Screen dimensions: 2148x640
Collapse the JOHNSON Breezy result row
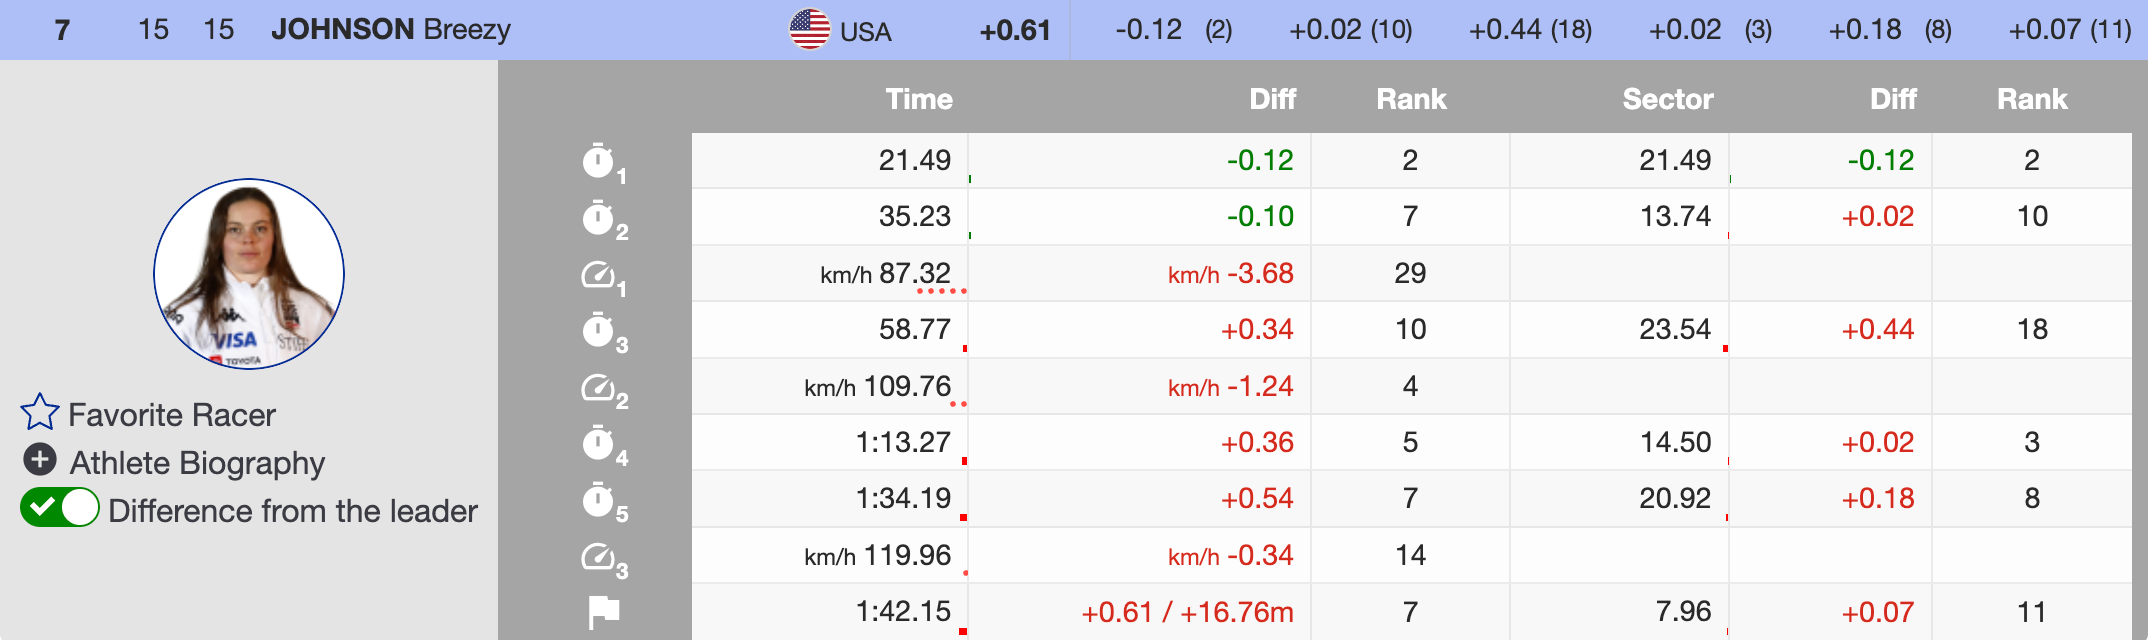tap(390, 30)
